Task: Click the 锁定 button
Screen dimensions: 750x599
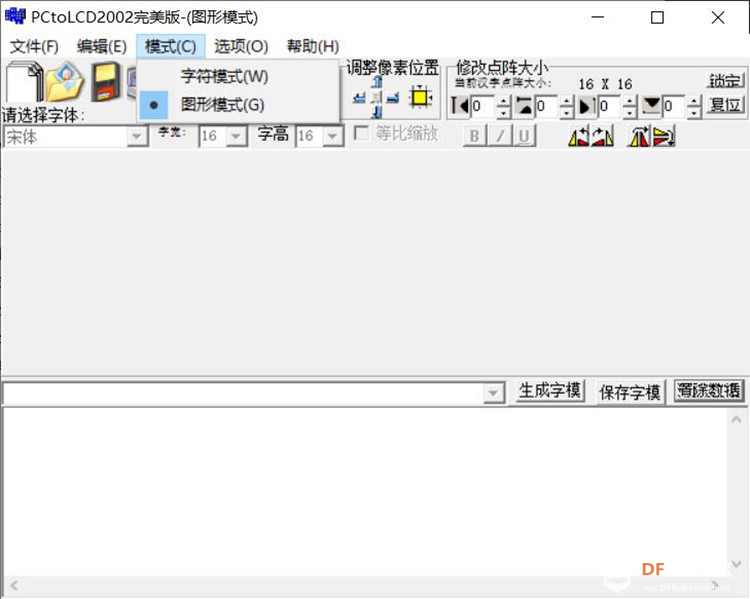Action: (x=725, y=80)
